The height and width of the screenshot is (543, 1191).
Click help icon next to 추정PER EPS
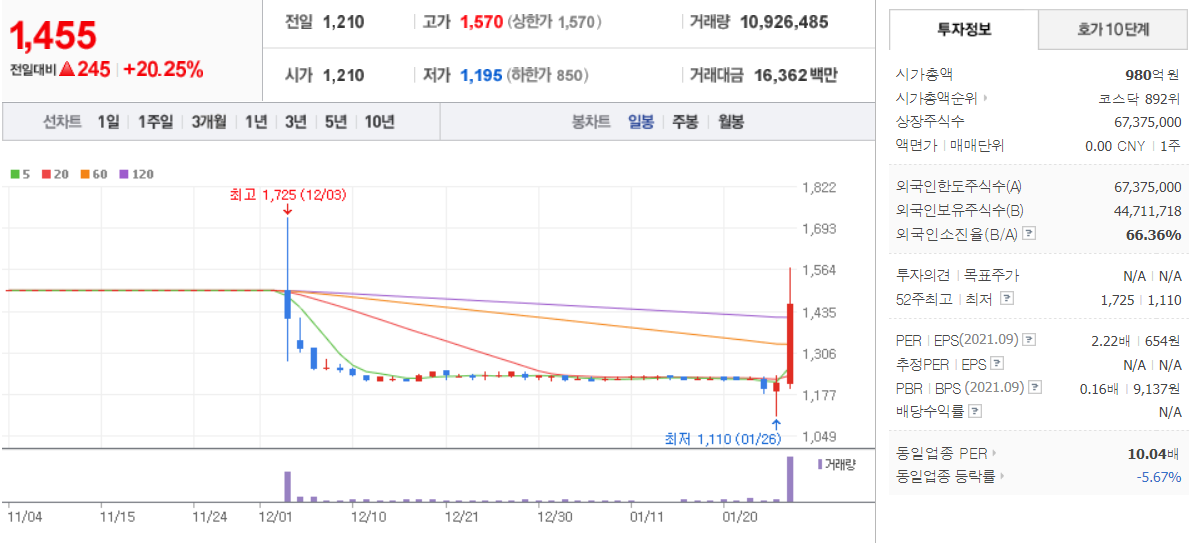pos(997,363)
